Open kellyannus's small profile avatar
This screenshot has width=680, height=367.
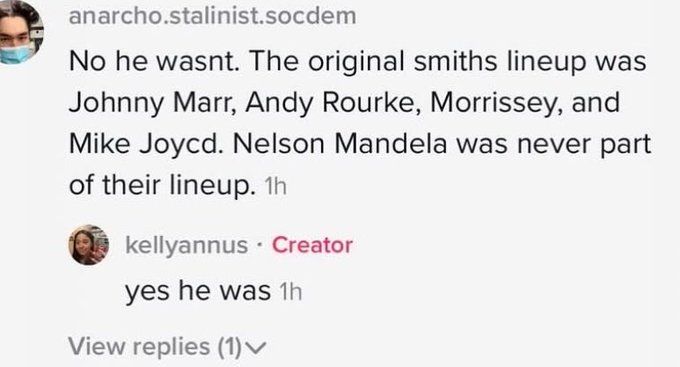point(88,245)
